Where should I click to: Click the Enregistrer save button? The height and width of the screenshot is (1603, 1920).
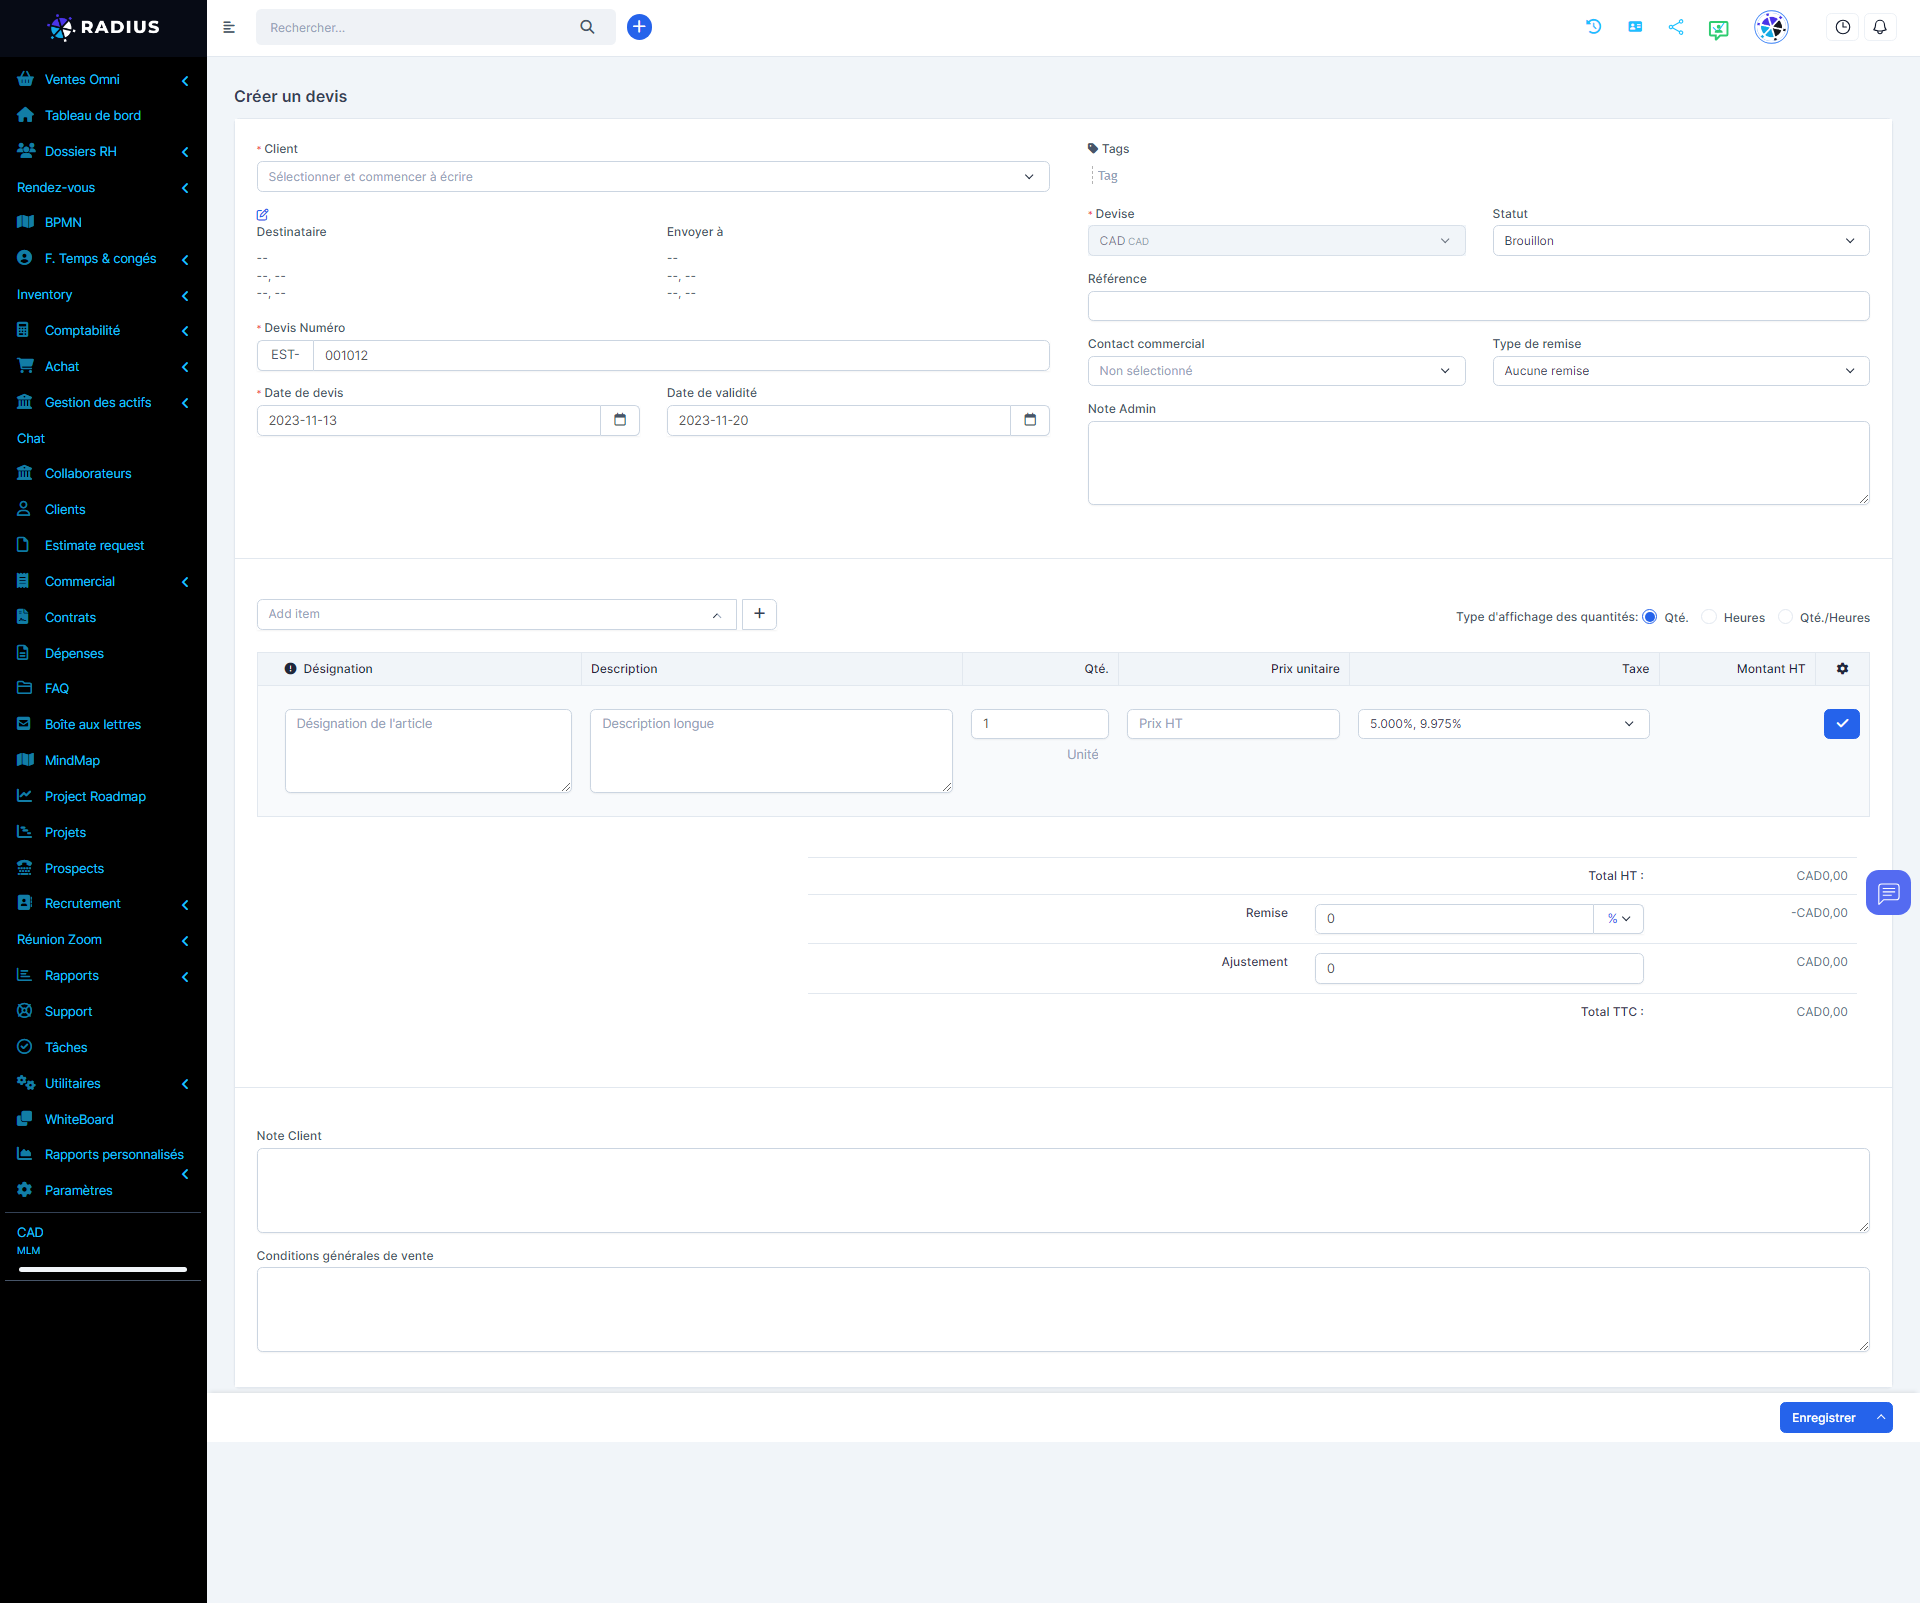pos(1823,1418)
